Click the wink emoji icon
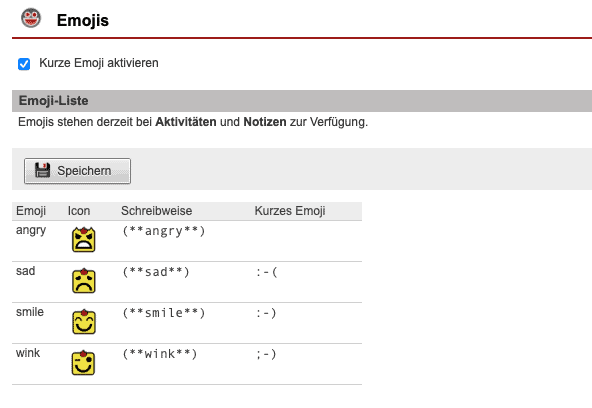This screenshot has width=592, height=408. pos(83,363)
